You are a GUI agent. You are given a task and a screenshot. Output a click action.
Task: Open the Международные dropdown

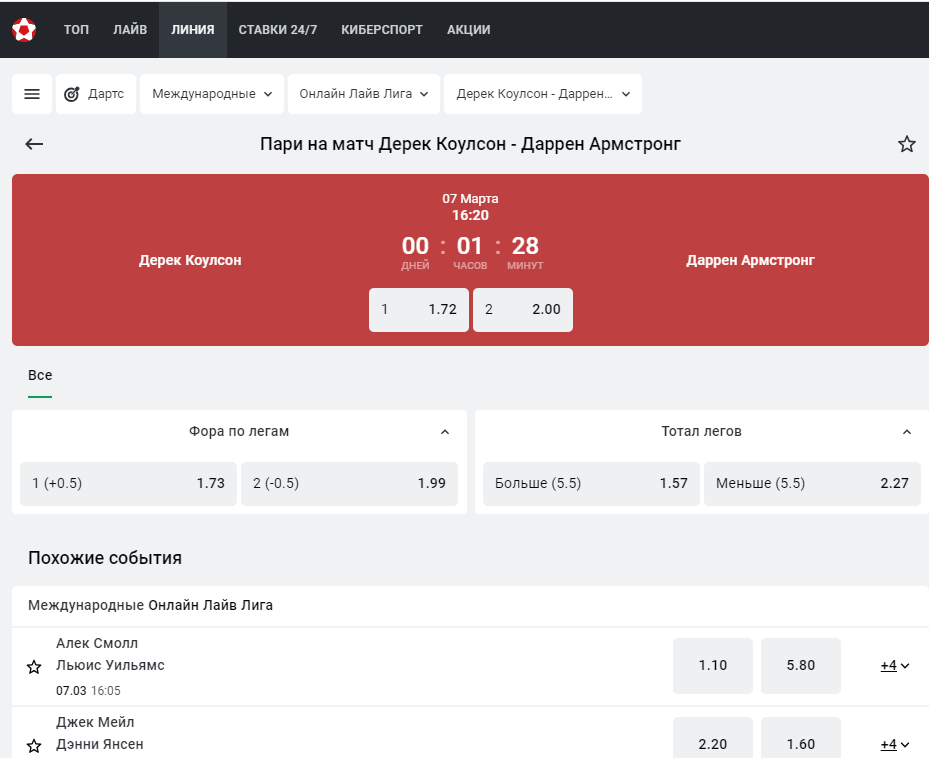point(212,94)
